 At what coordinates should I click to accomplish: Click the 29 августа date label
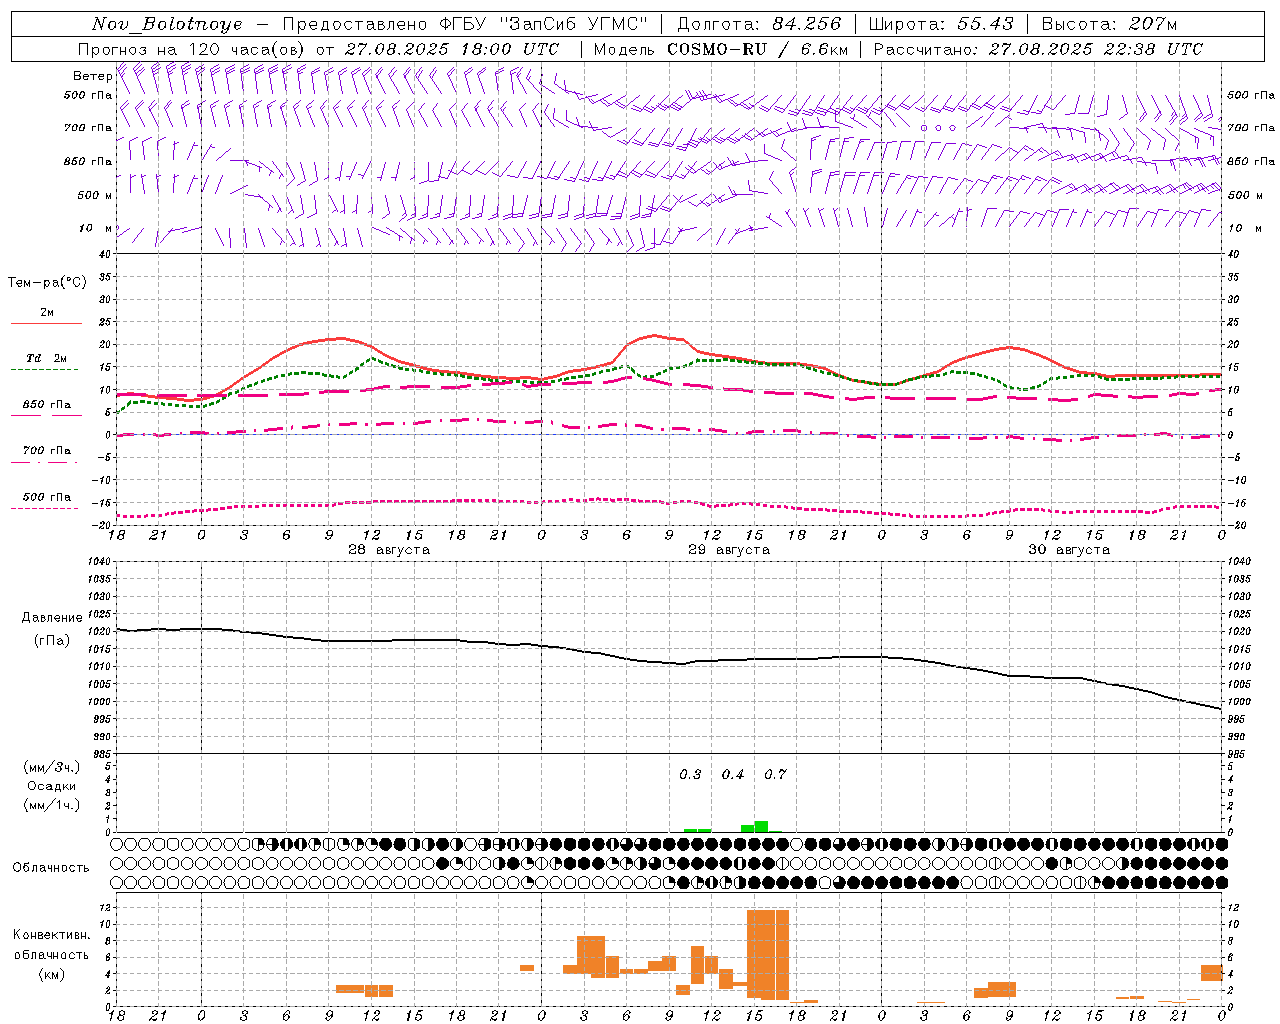[729, 550]
